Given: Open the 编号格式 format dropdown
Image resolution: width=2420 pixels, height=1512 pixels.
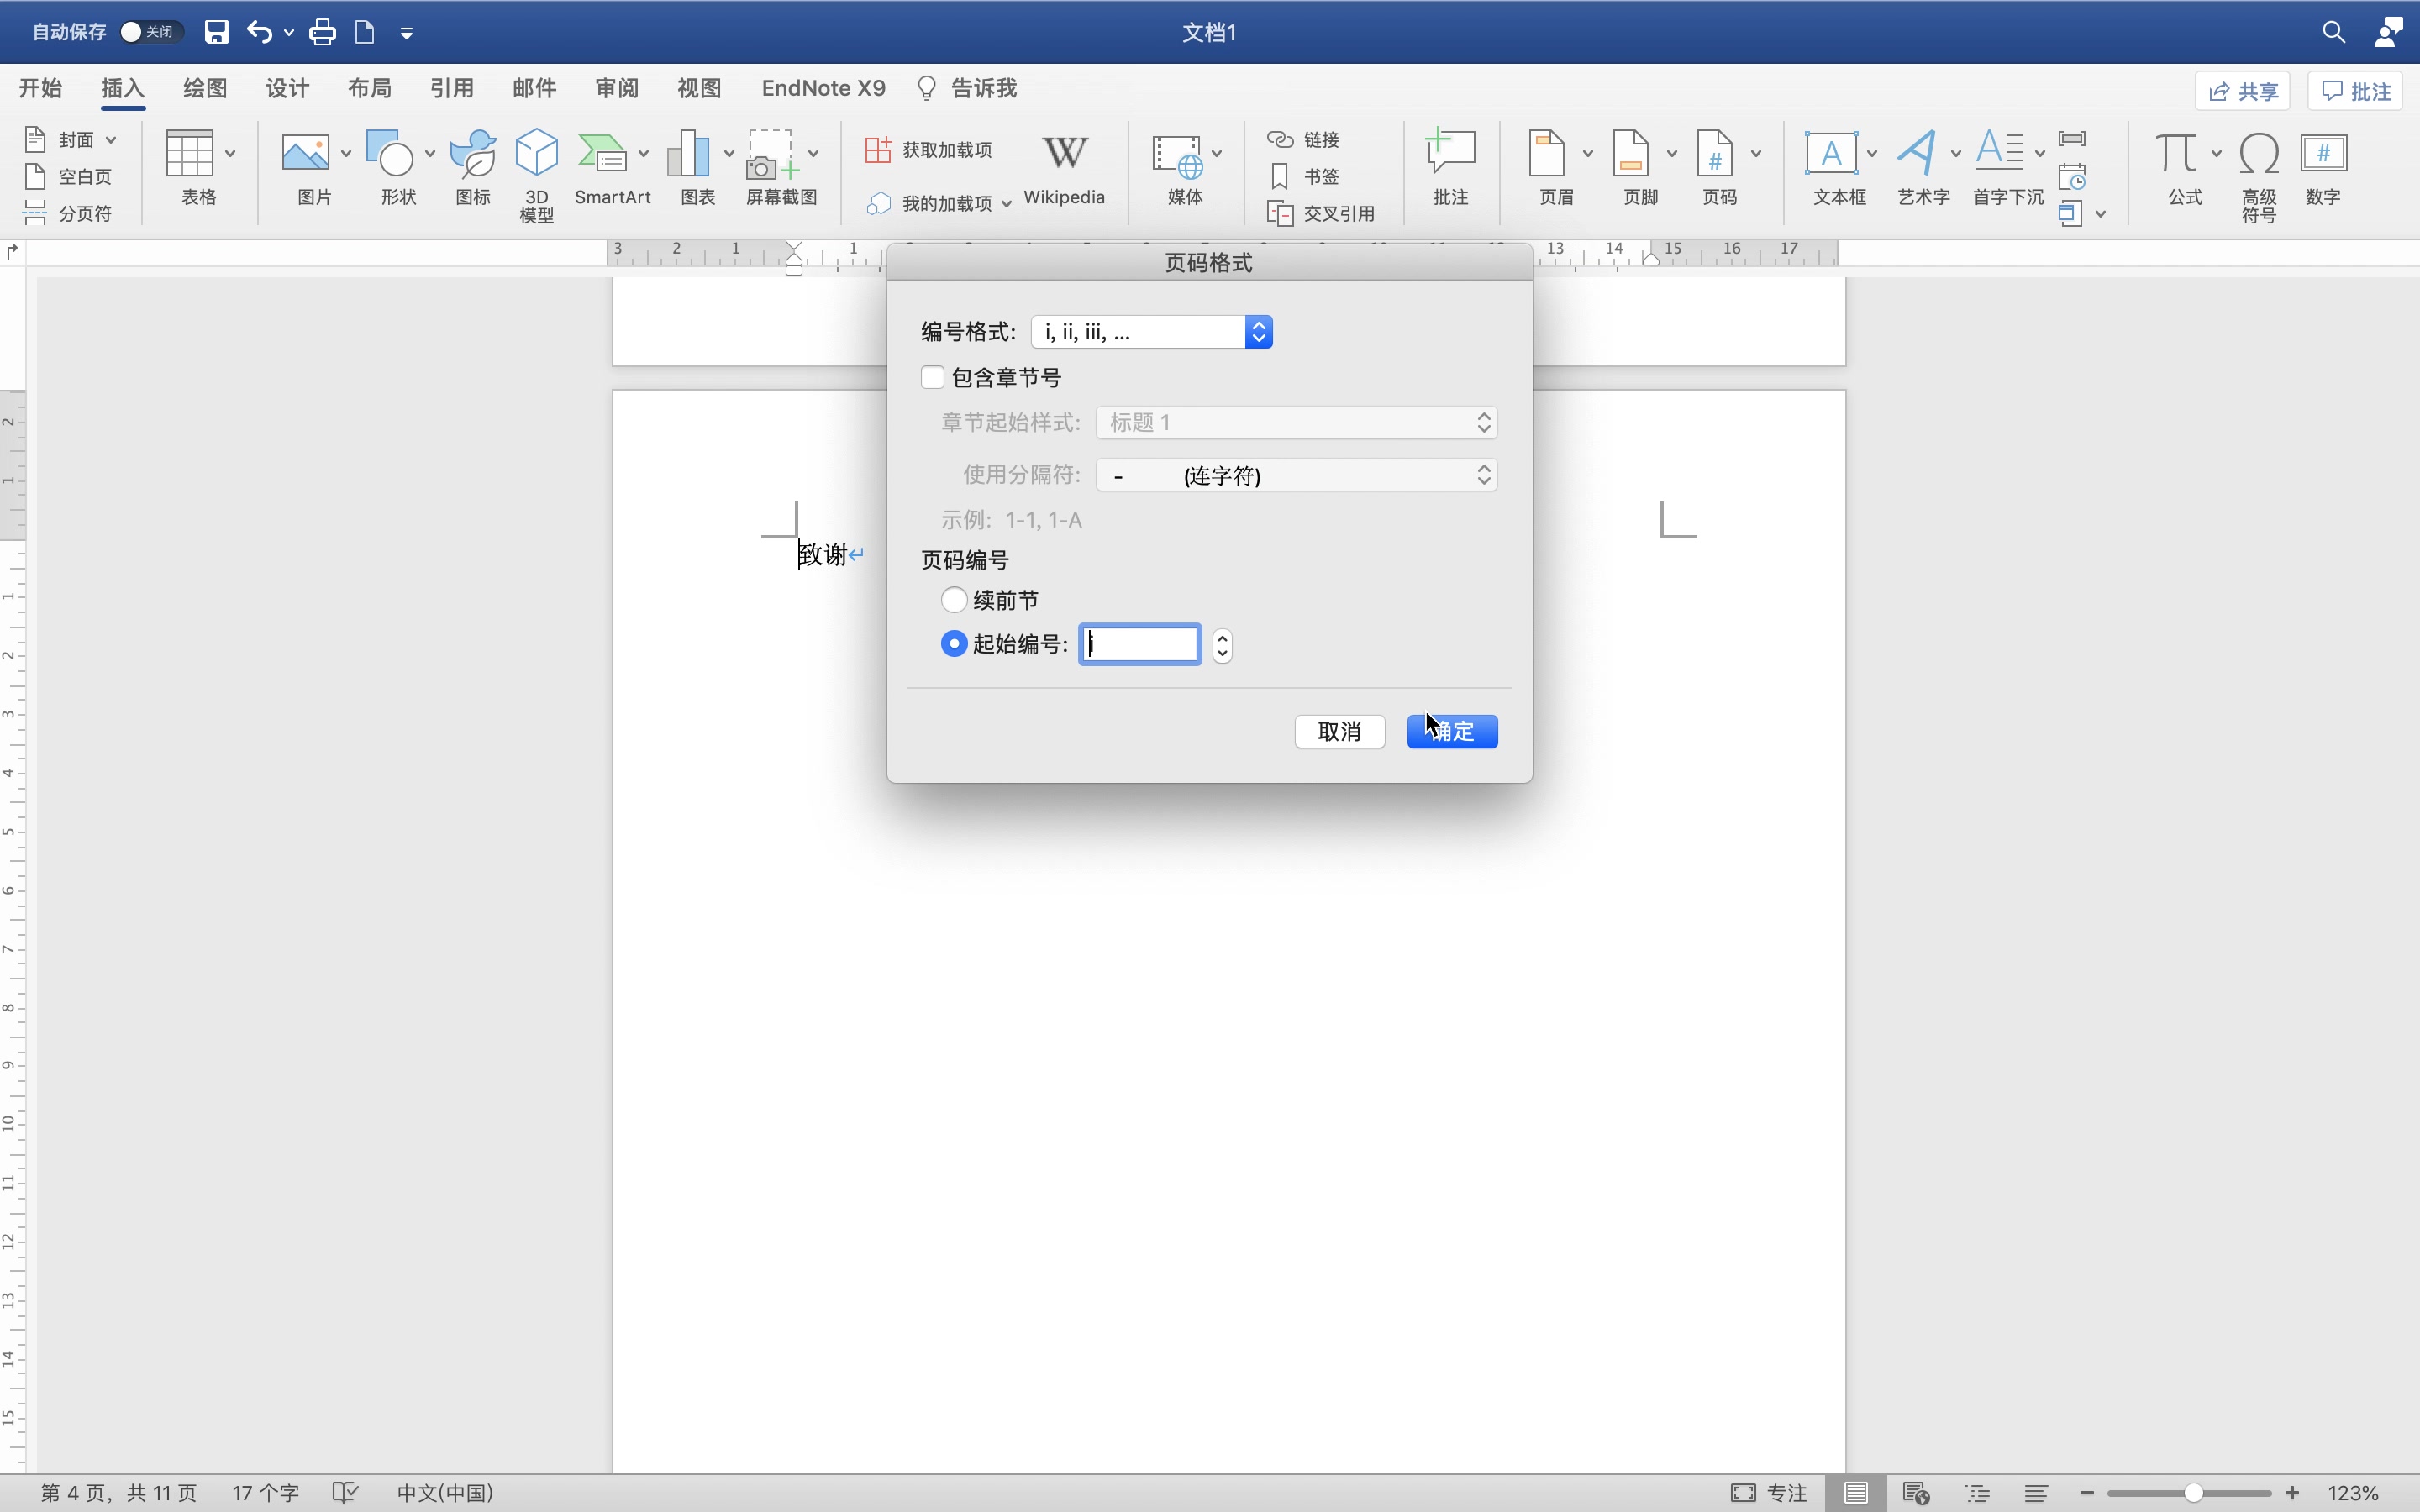Looking at the screenshot, I should [x=1152, y=331].
